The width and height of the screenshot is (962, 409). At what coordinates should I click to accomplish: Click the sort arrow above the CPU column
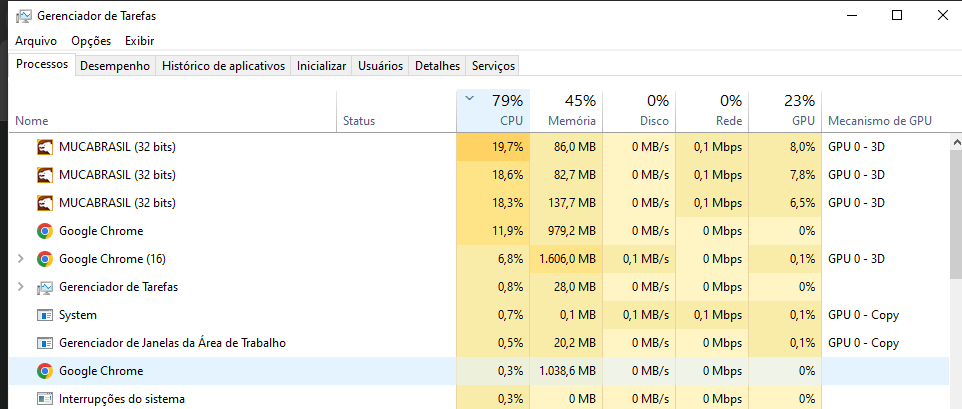tap(470, 99)
